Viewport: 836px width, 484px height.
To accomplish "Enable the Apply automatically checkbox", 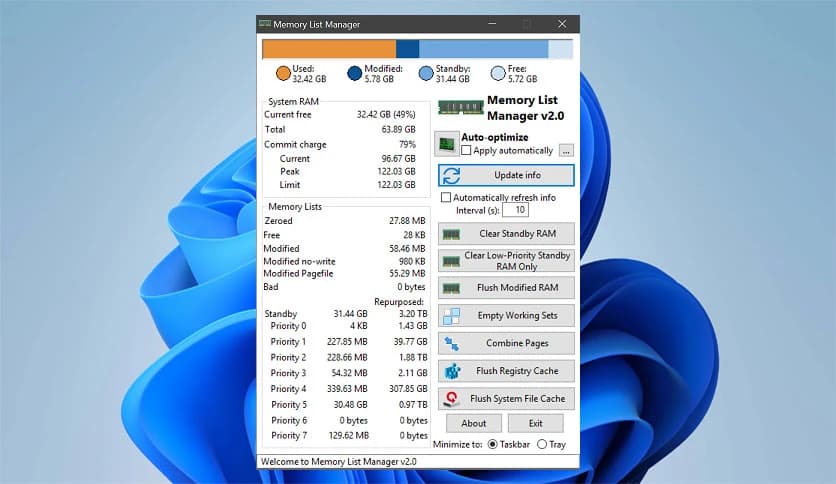I will click(467, 150).
